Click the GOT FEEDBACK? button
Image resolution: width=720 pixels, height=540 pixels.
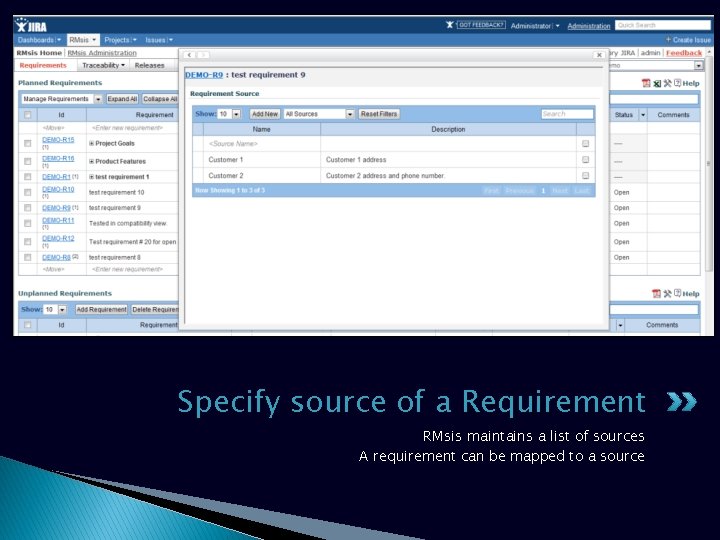click(481, 25)
